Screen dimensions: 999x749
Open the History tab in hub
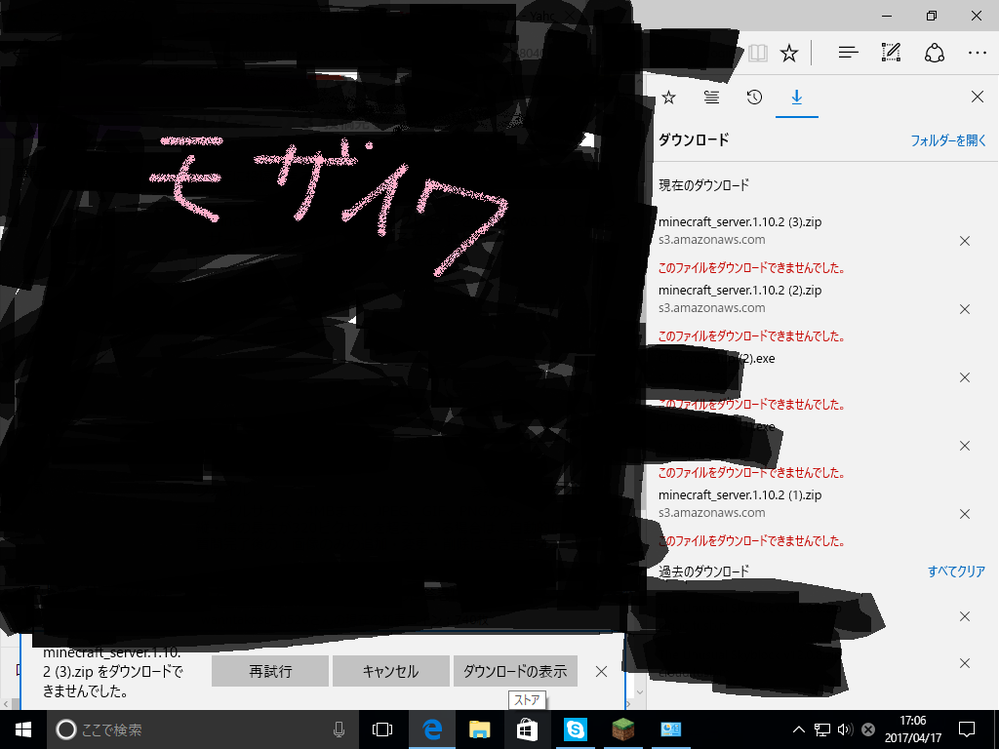click(x=754, y=97)
